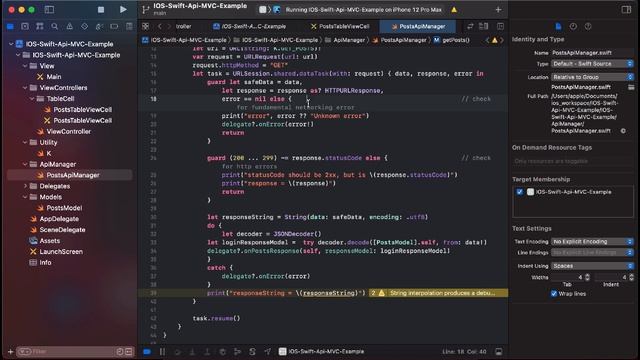Go forward in editor history
This screenshot has height=360, width=640.
(x=169, y=26)
